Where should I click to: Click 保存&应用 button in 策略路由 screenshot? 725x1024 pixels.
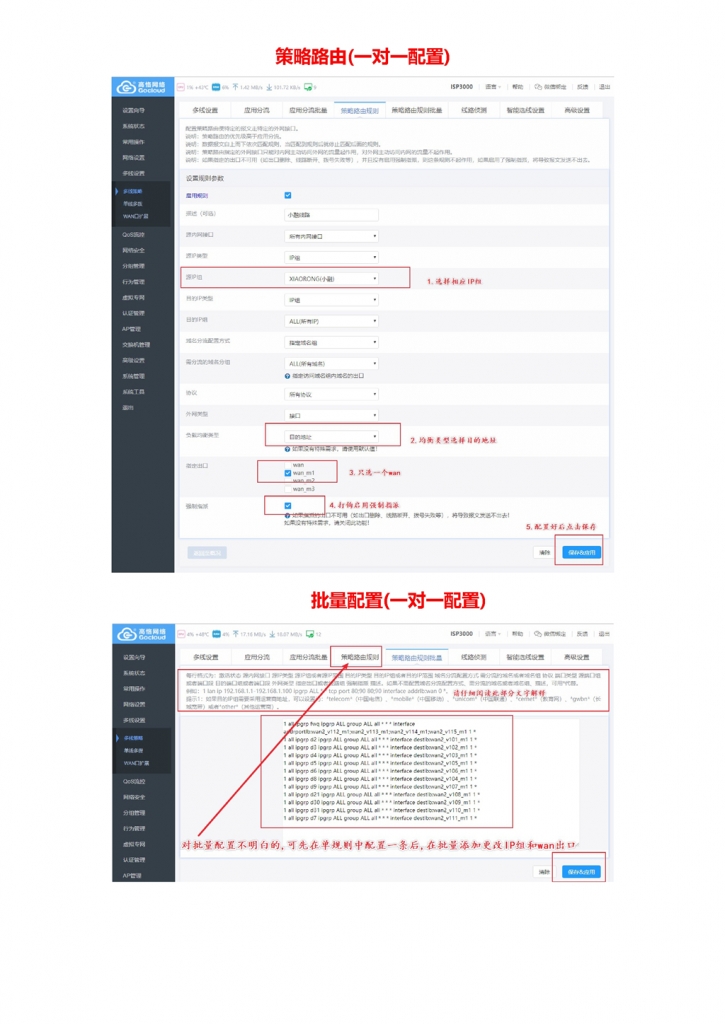(581, 552)
